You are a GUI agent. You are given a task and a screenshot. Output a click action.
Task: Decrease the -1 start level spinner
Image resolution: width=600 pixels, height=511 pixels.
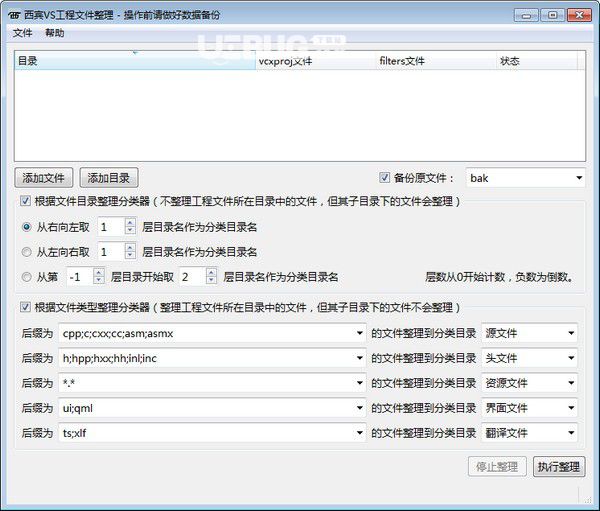(99, 281)
